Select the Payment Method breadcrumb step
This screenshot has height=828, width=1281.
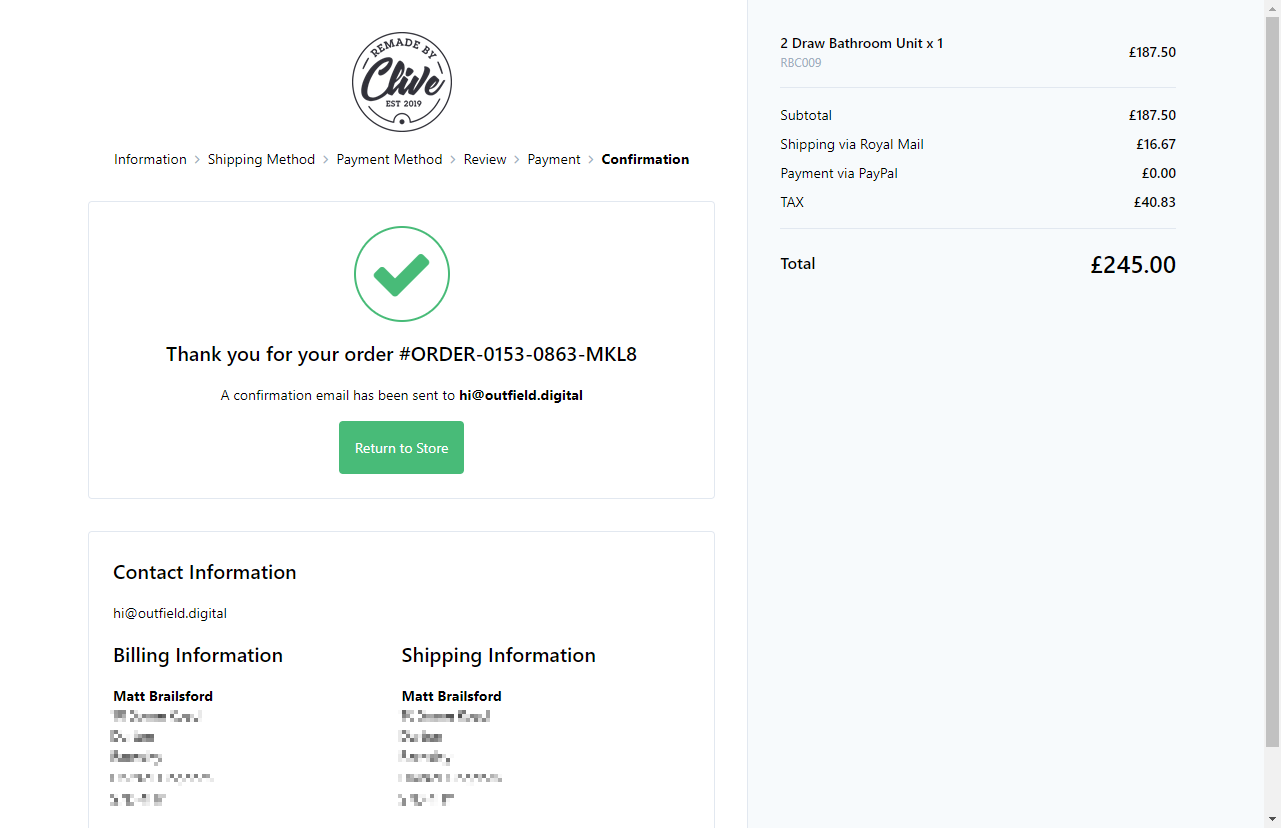389,160
